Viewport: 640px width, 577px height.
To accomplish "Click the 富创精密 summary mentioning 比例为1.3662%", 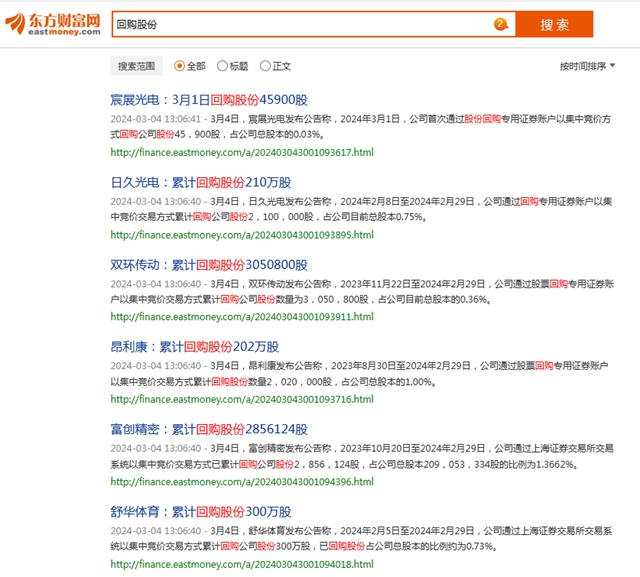I will [362, 457].
